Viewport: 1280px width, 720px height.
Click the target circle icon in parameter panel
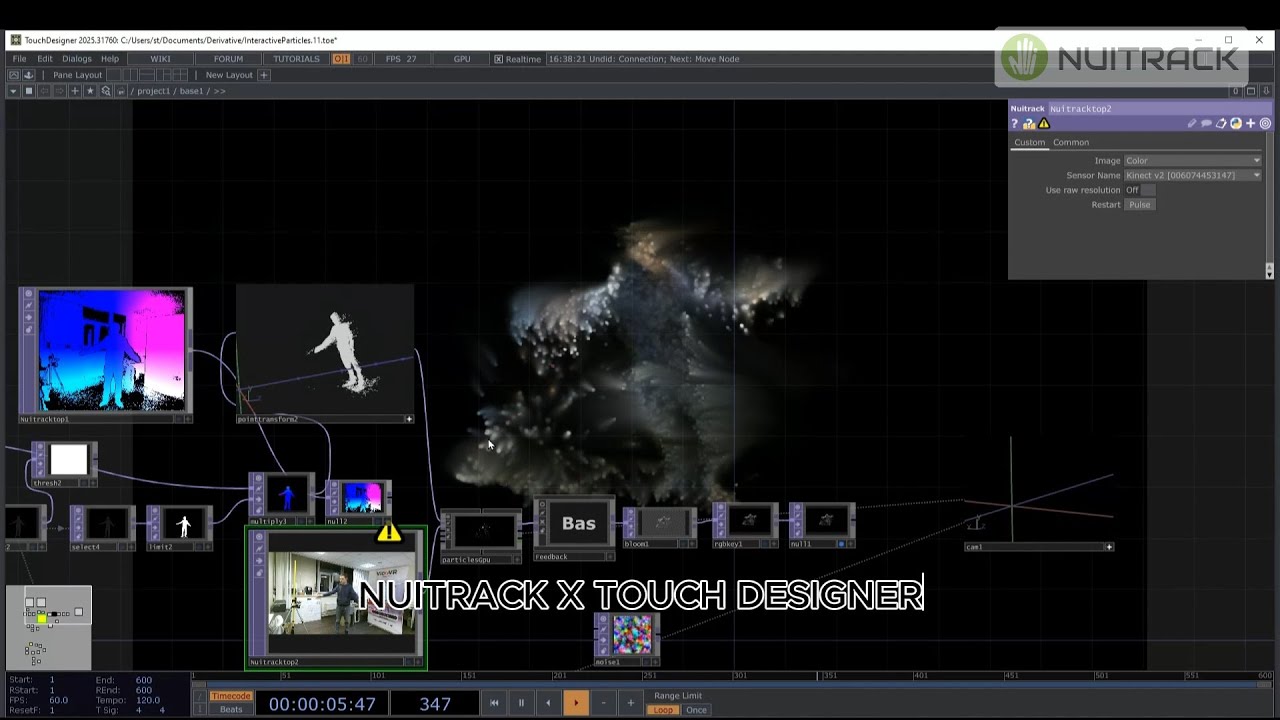tap(1265, 124)
